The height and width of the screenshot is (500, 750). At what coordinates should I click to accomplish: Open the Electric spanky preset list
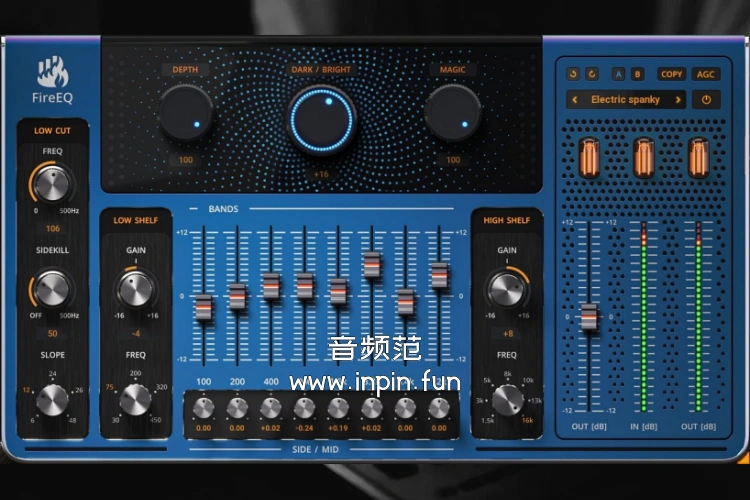(x=626, y=100)
